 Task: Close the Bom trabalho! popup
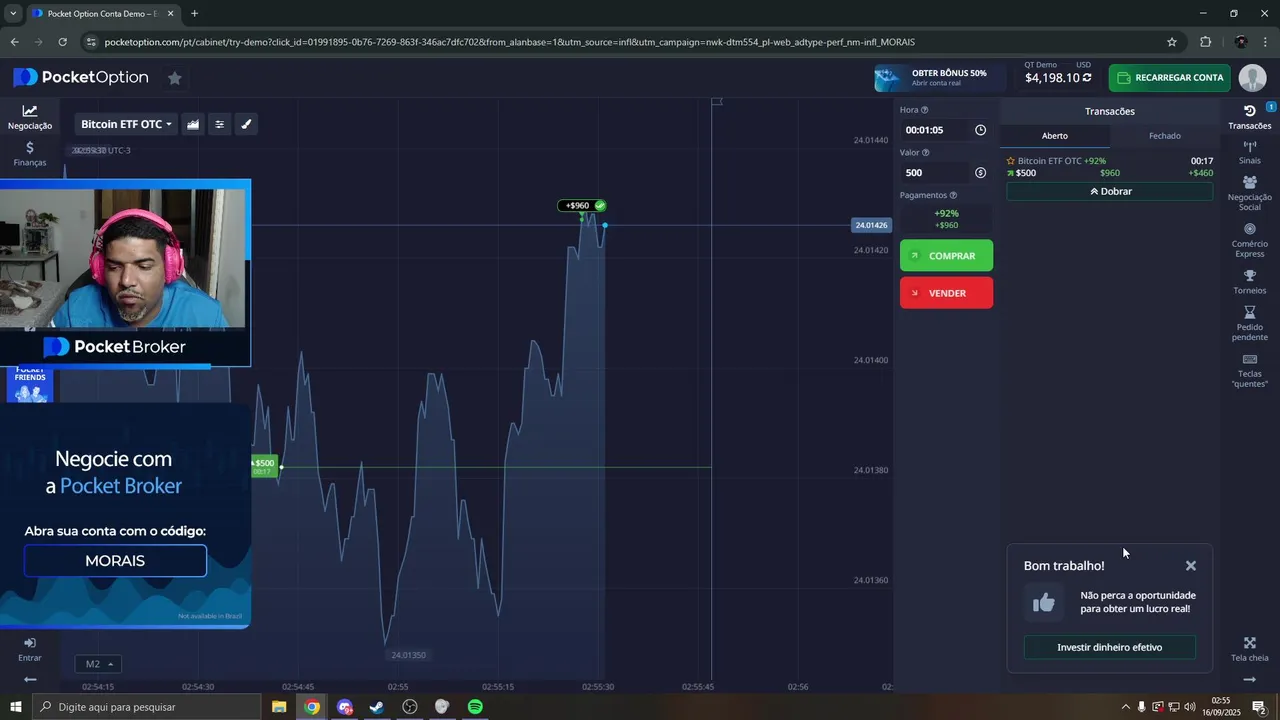[1191, 566]
